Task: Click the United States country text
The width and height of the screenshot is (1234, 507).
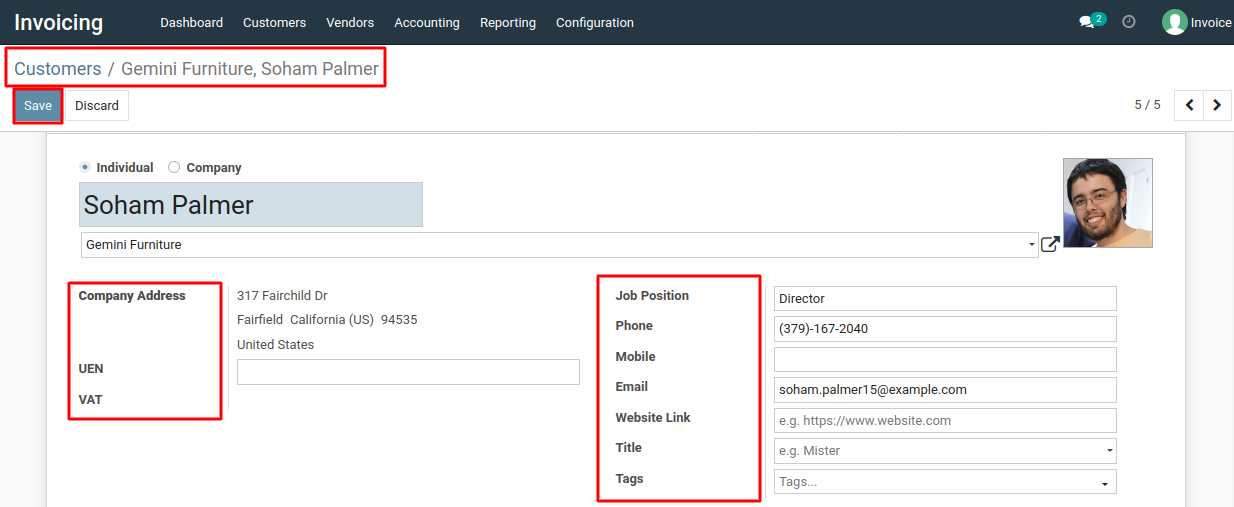Action: [x=275, y=345]
